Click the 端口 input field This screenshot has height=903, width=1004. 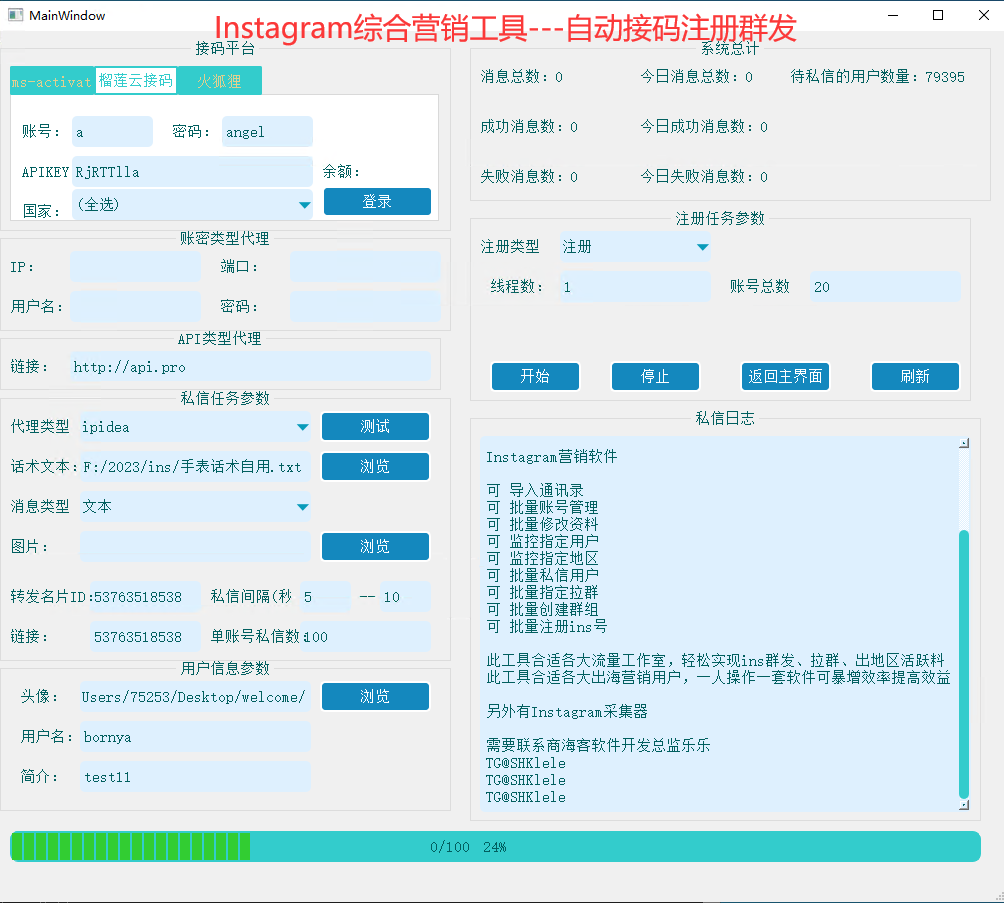tap(365, 266)
